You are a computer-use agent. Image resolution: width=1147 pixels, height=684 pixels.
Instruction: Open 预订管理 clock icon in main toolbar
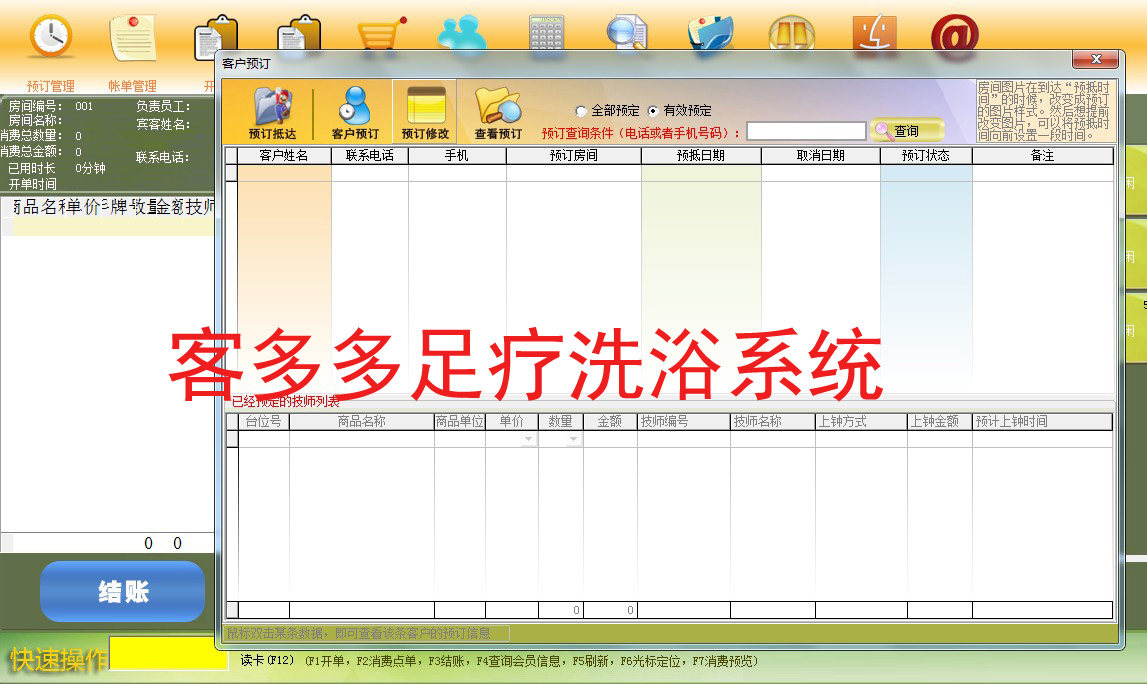(50, 36)
